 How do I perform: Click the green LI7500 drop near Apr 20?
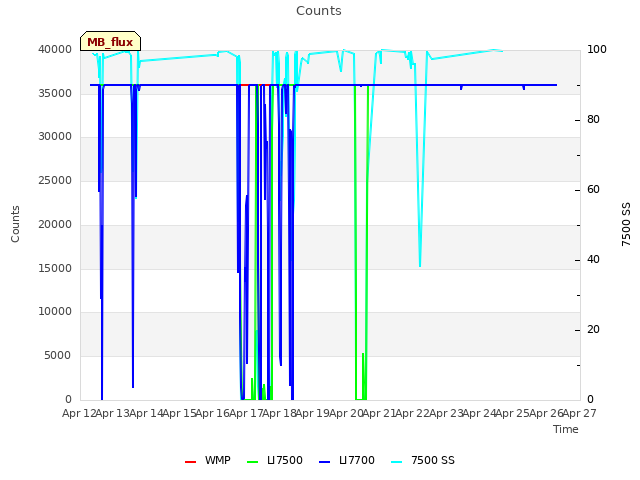tap(361, 245)
